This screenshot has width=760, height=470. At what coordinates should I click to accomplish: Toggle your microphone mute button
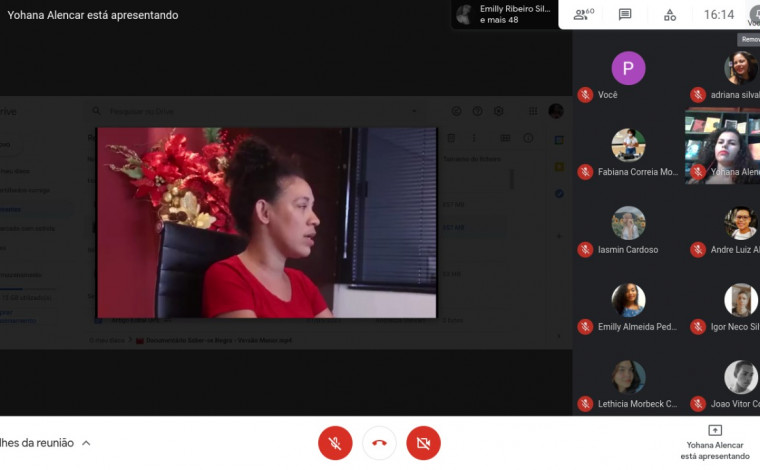coord(335,443)
